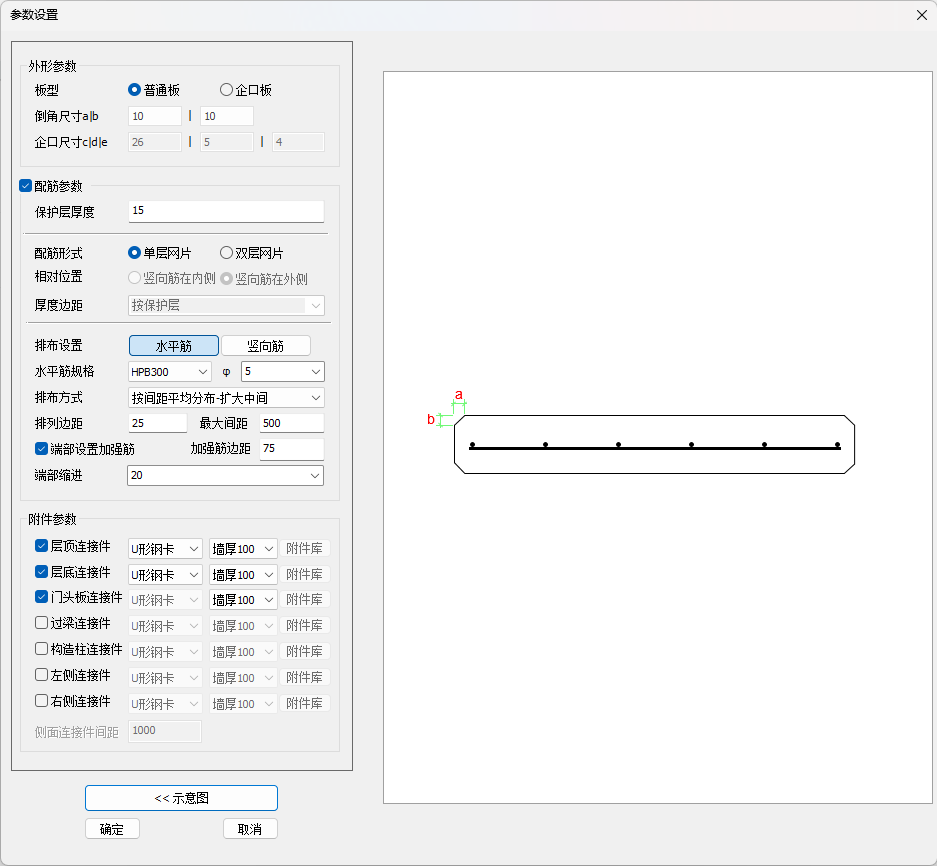Click the 保护层厚度 input field

[226, 211]
